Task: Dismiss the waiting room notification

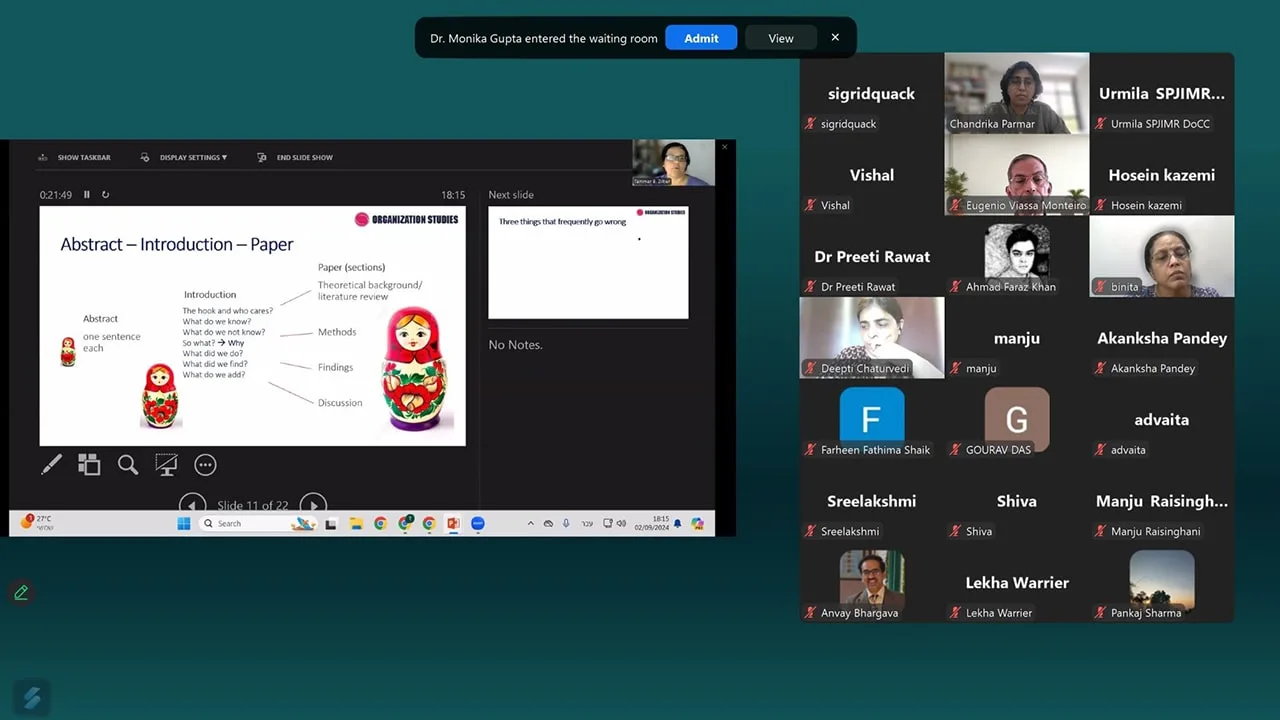Action: (x=835, y=38)
